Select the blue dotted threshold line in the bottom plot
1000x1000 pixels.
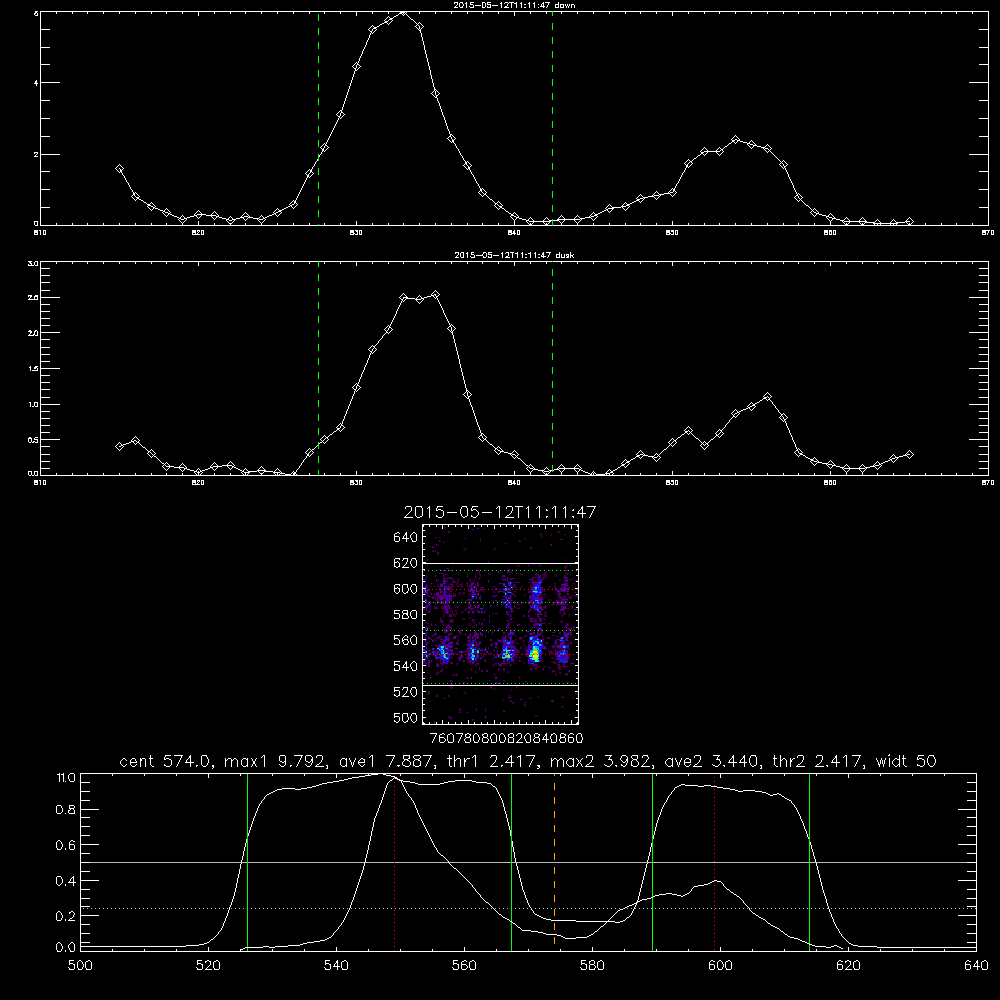(528, 908)
